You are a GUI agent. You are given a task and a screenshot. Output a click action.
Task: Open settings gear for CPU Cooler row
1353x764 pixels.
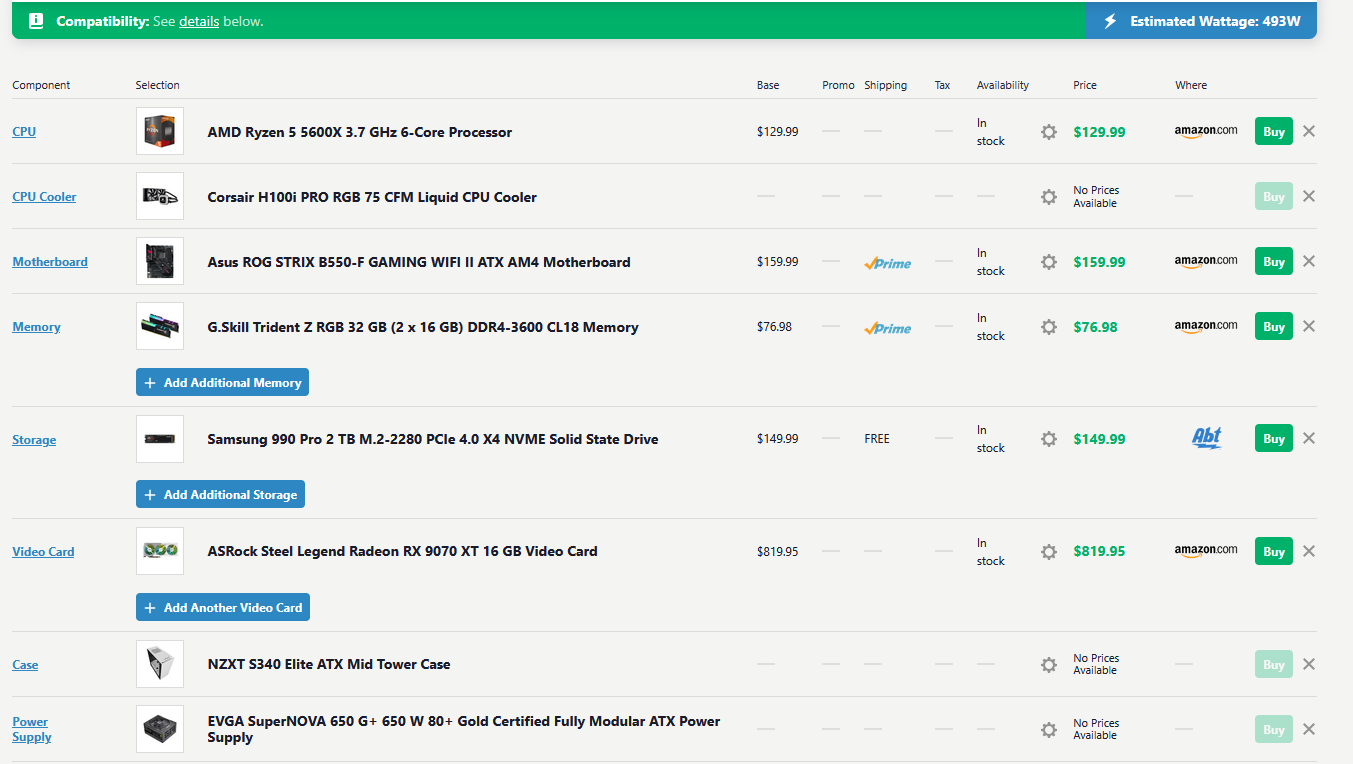(x=1049, y=197)
